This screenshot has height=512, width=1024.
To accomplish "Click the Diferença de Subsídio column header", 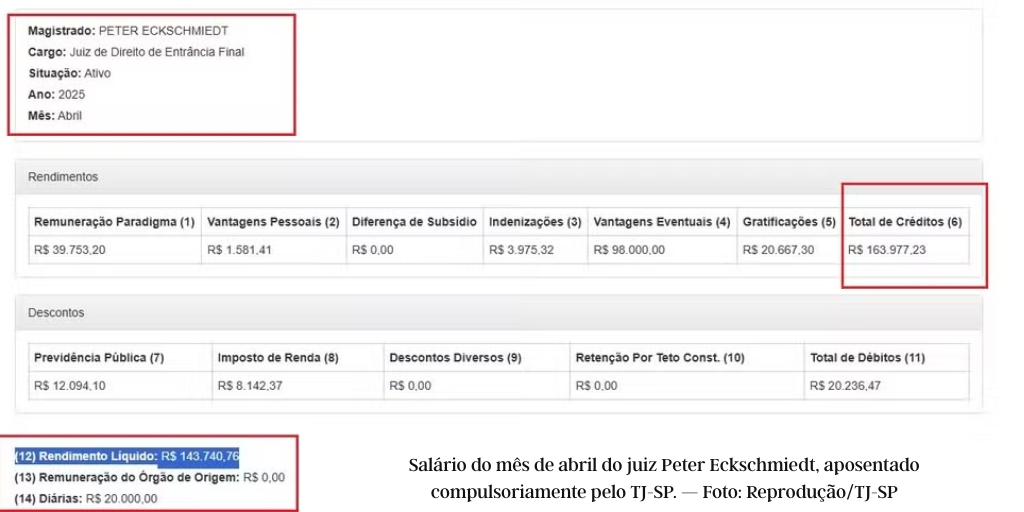I will click(x=413, y=222).
